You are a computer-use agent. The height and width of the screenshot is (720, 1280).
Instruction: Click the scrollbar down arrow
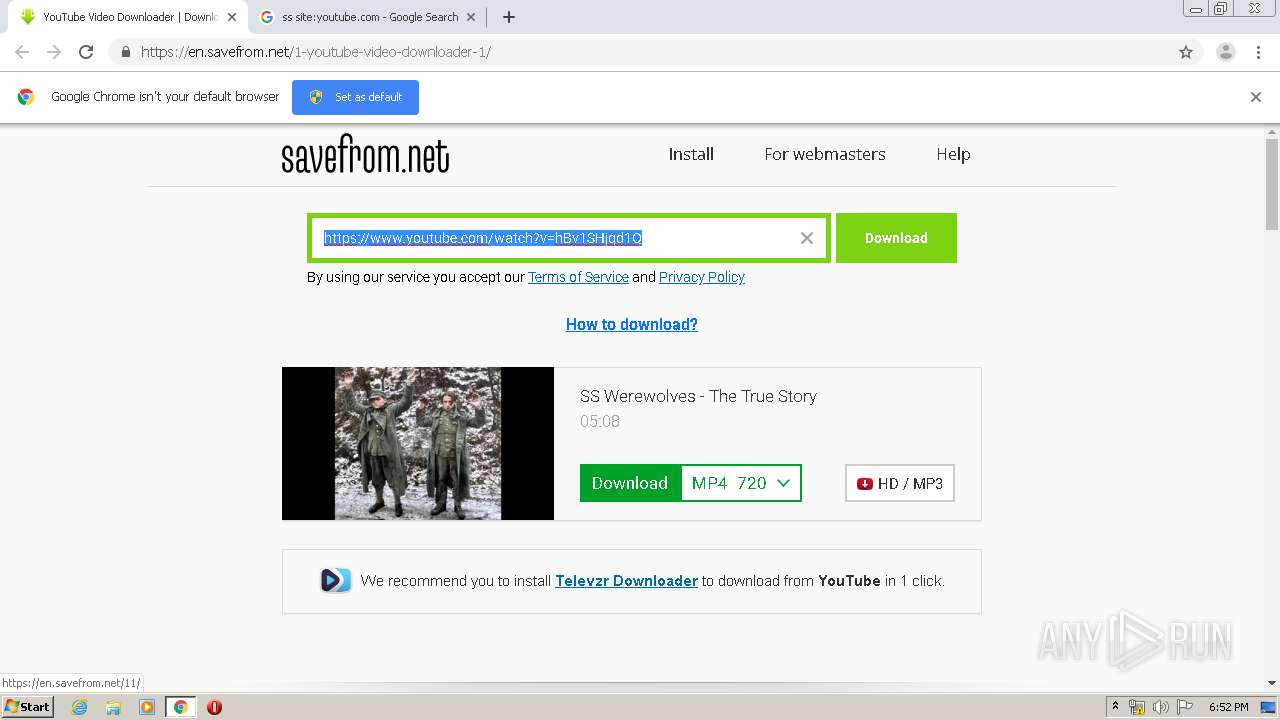pos(1272,683)
